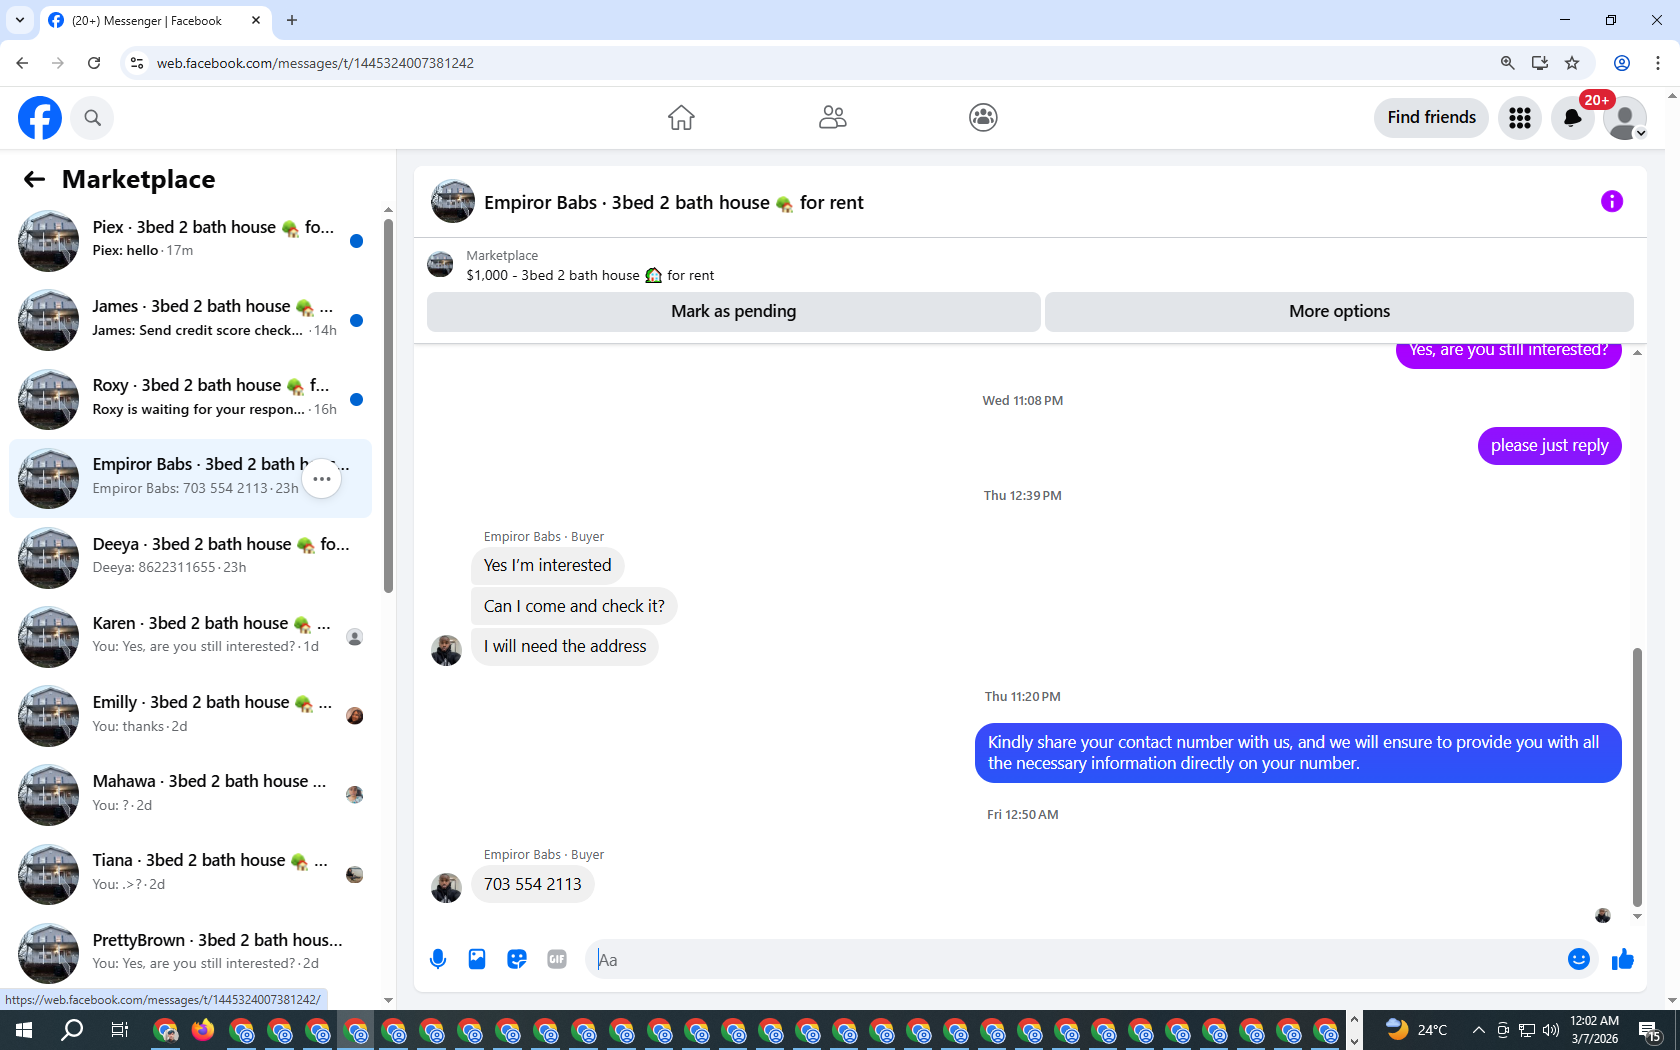Choose a sticker with the sticker icon

pos(517,960)
